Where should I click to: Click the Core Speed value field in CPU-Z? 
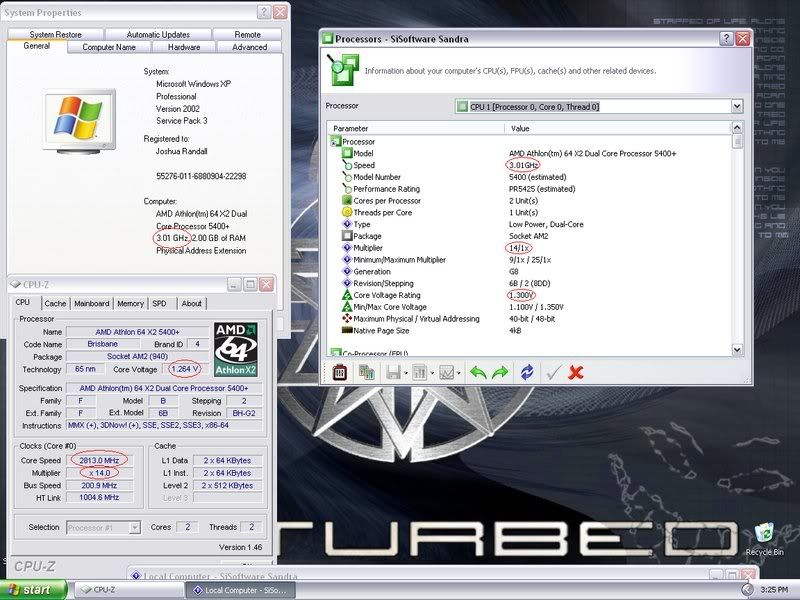(99, 461)
